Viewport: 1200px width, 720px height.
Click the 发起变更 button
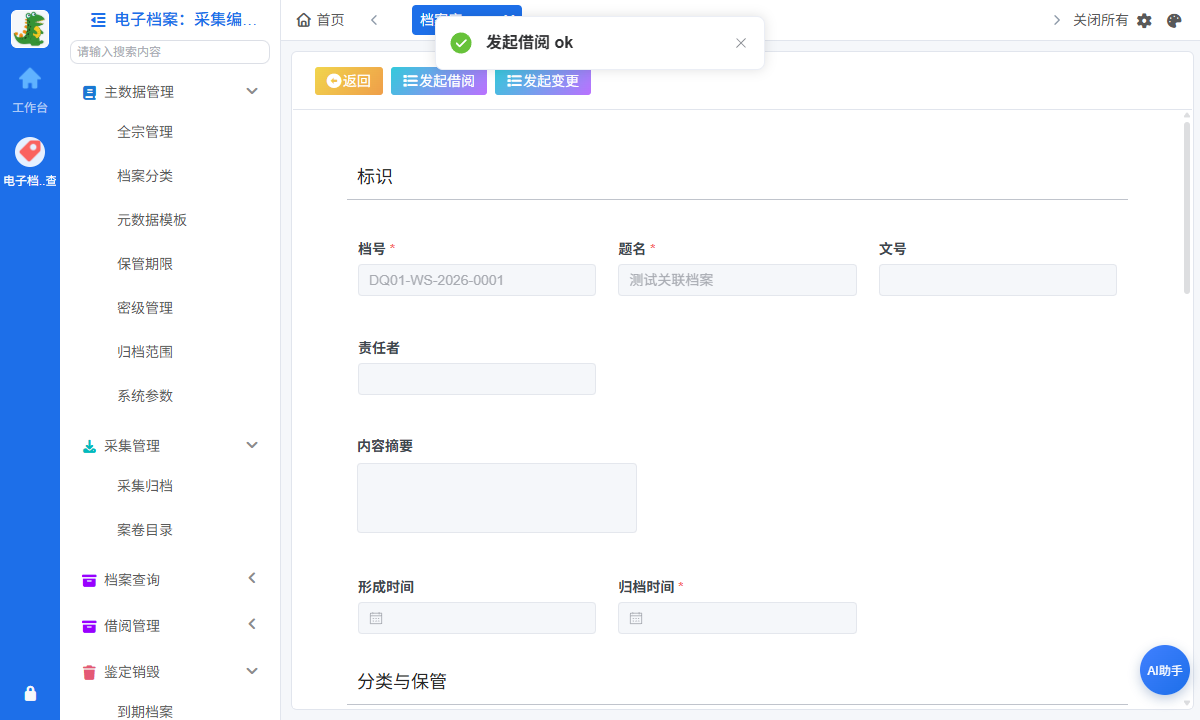click(x=543, y=81)
